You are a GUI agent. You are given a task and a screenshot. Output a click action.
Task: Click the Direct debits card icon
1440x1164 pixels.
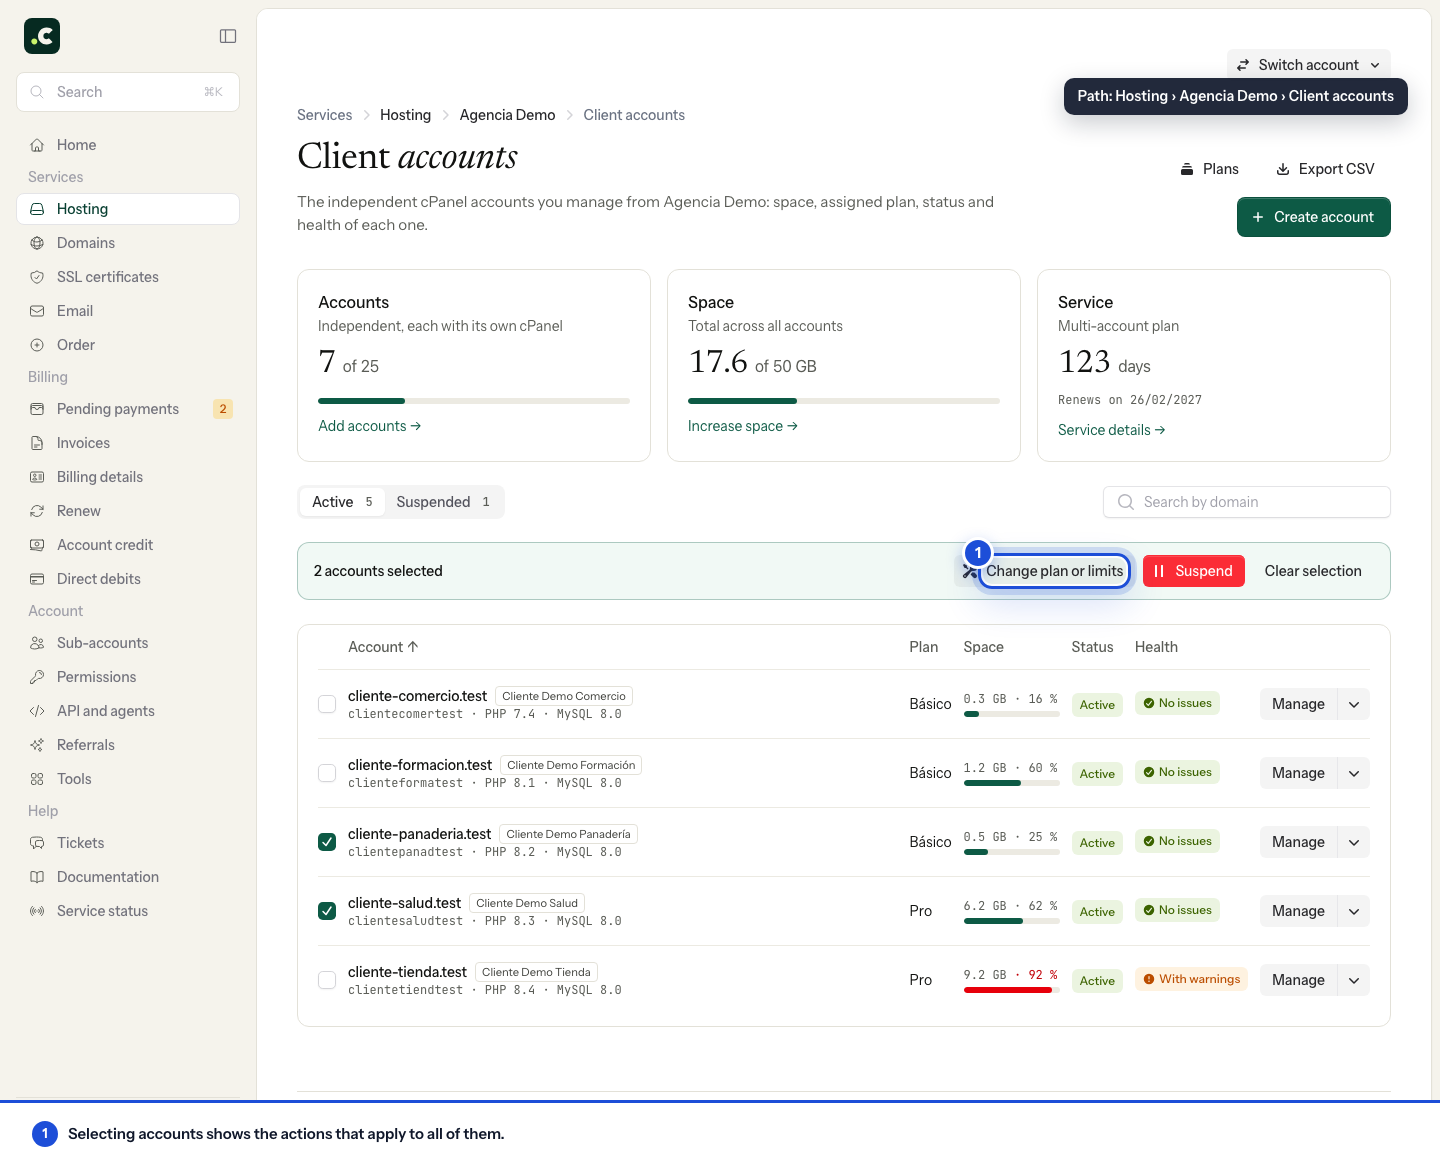click(x=37, y=579)
